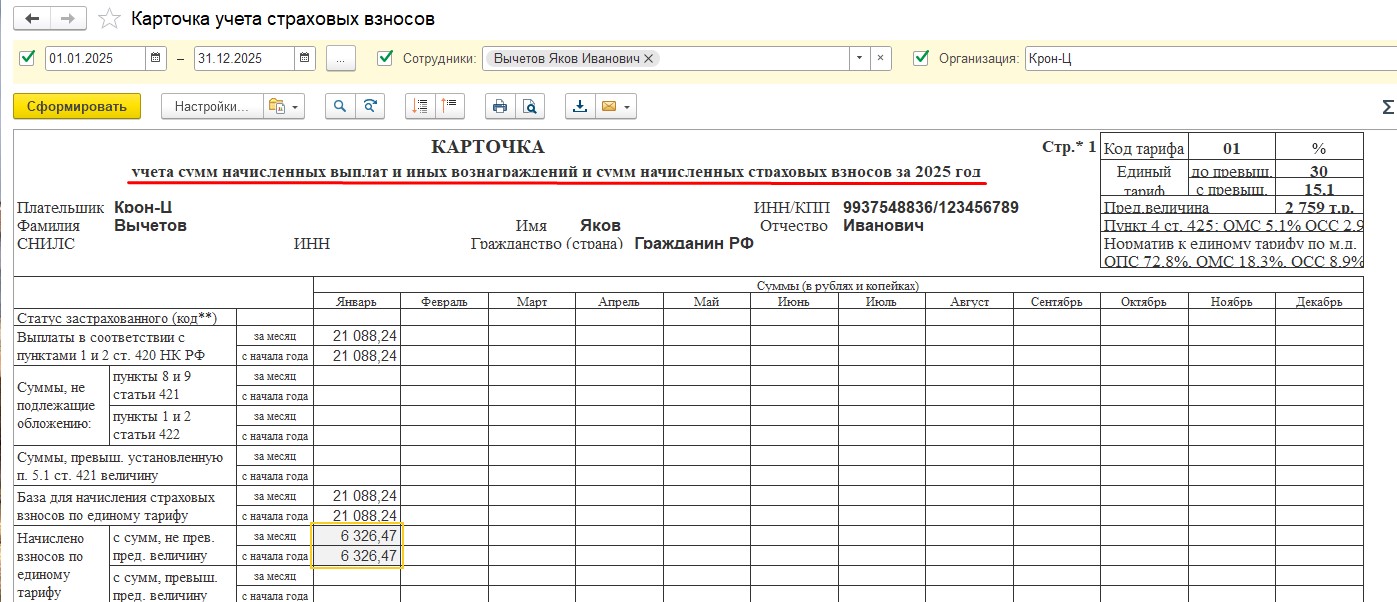Image resolution: width=1397 pixels, height=602 pixels.
Task: Select the Декабрь column header
Action: pos(1319,301)
